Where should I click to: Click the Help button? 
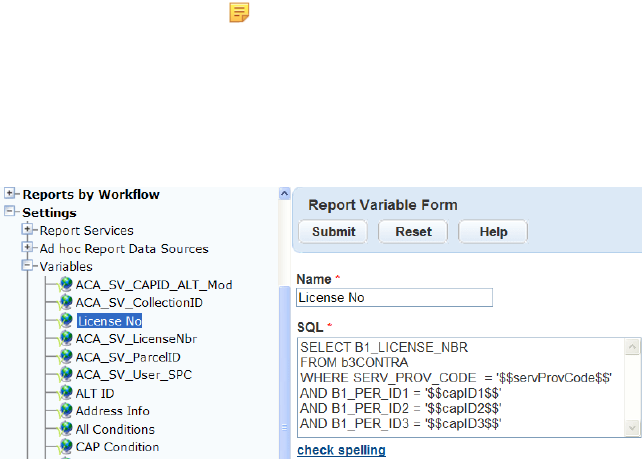pos(493,232)
